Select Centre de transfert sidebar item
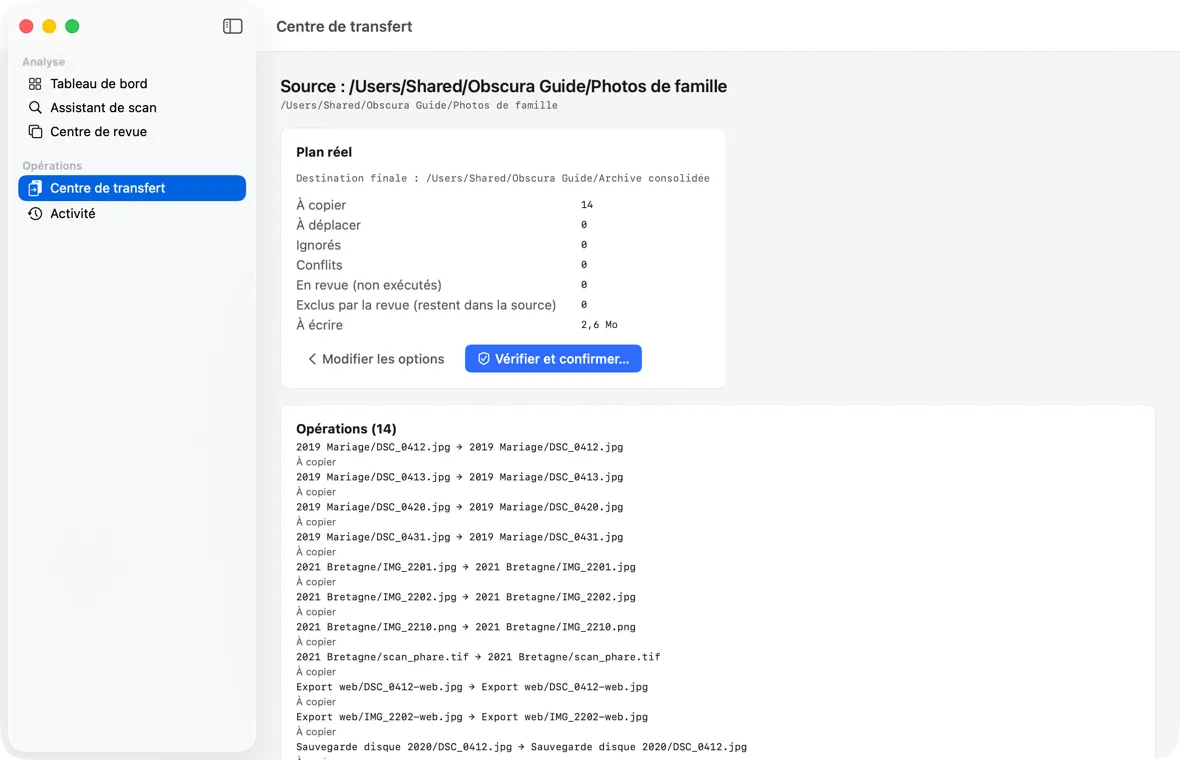Screen dimensions: 1180x760 (132, 188)
